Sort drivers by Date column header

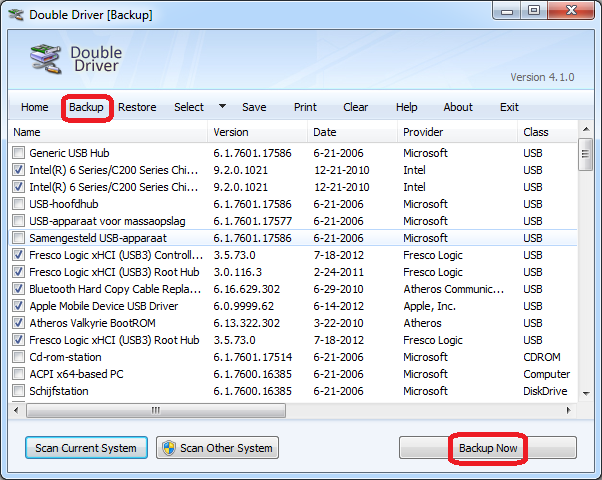(x=350, y=132)
